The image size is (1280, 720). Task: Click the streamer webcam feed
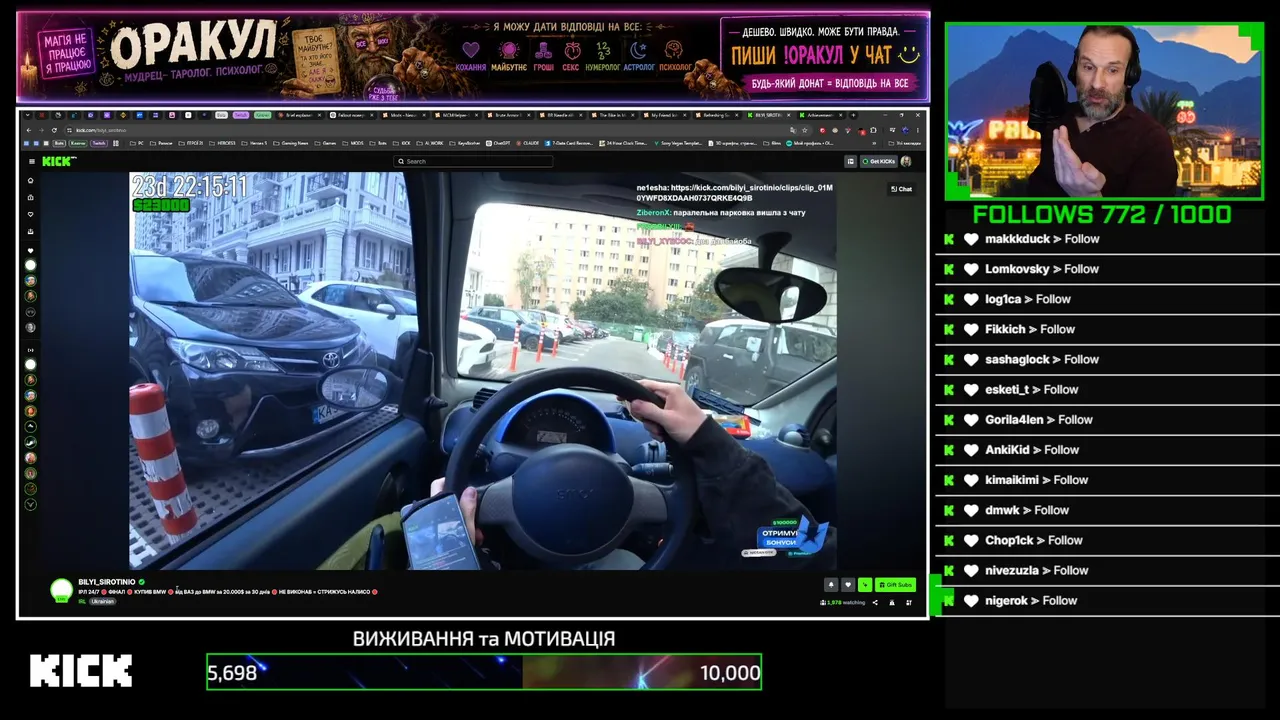(x=1104, y=111)
